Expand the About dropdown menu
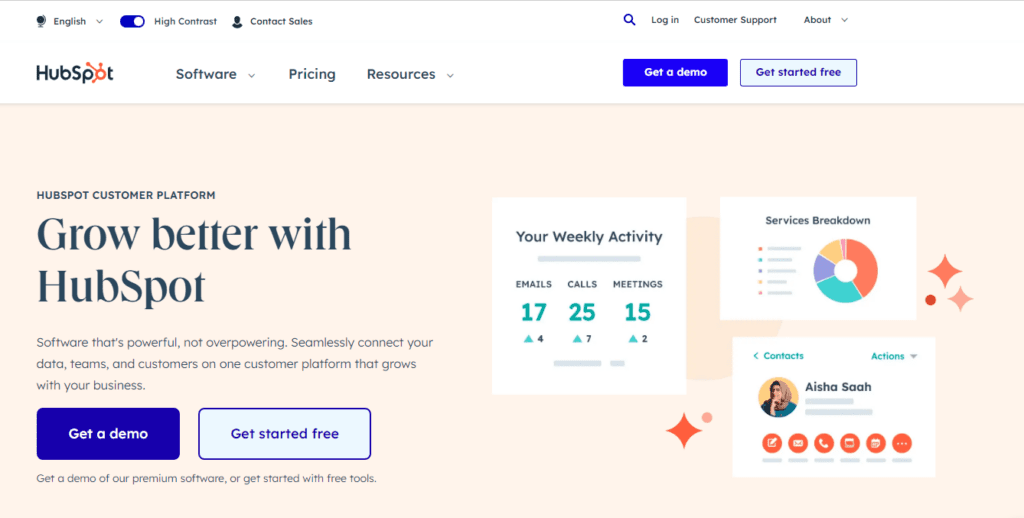 (x=826, y=20)
